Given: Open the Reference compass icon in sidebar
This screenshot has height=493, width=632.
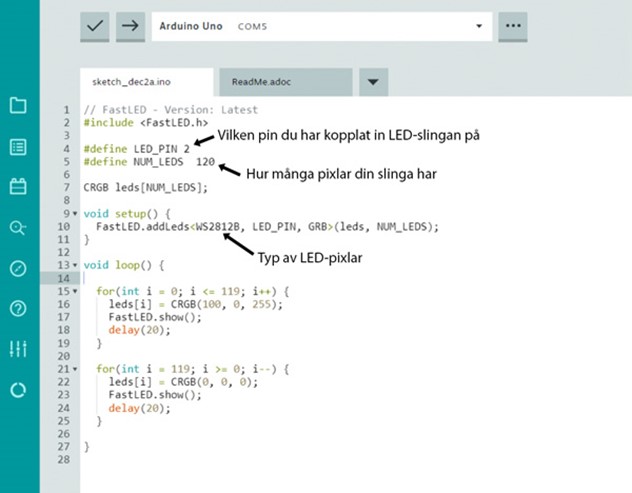Looking at the screenshot, I should (18, 268).
